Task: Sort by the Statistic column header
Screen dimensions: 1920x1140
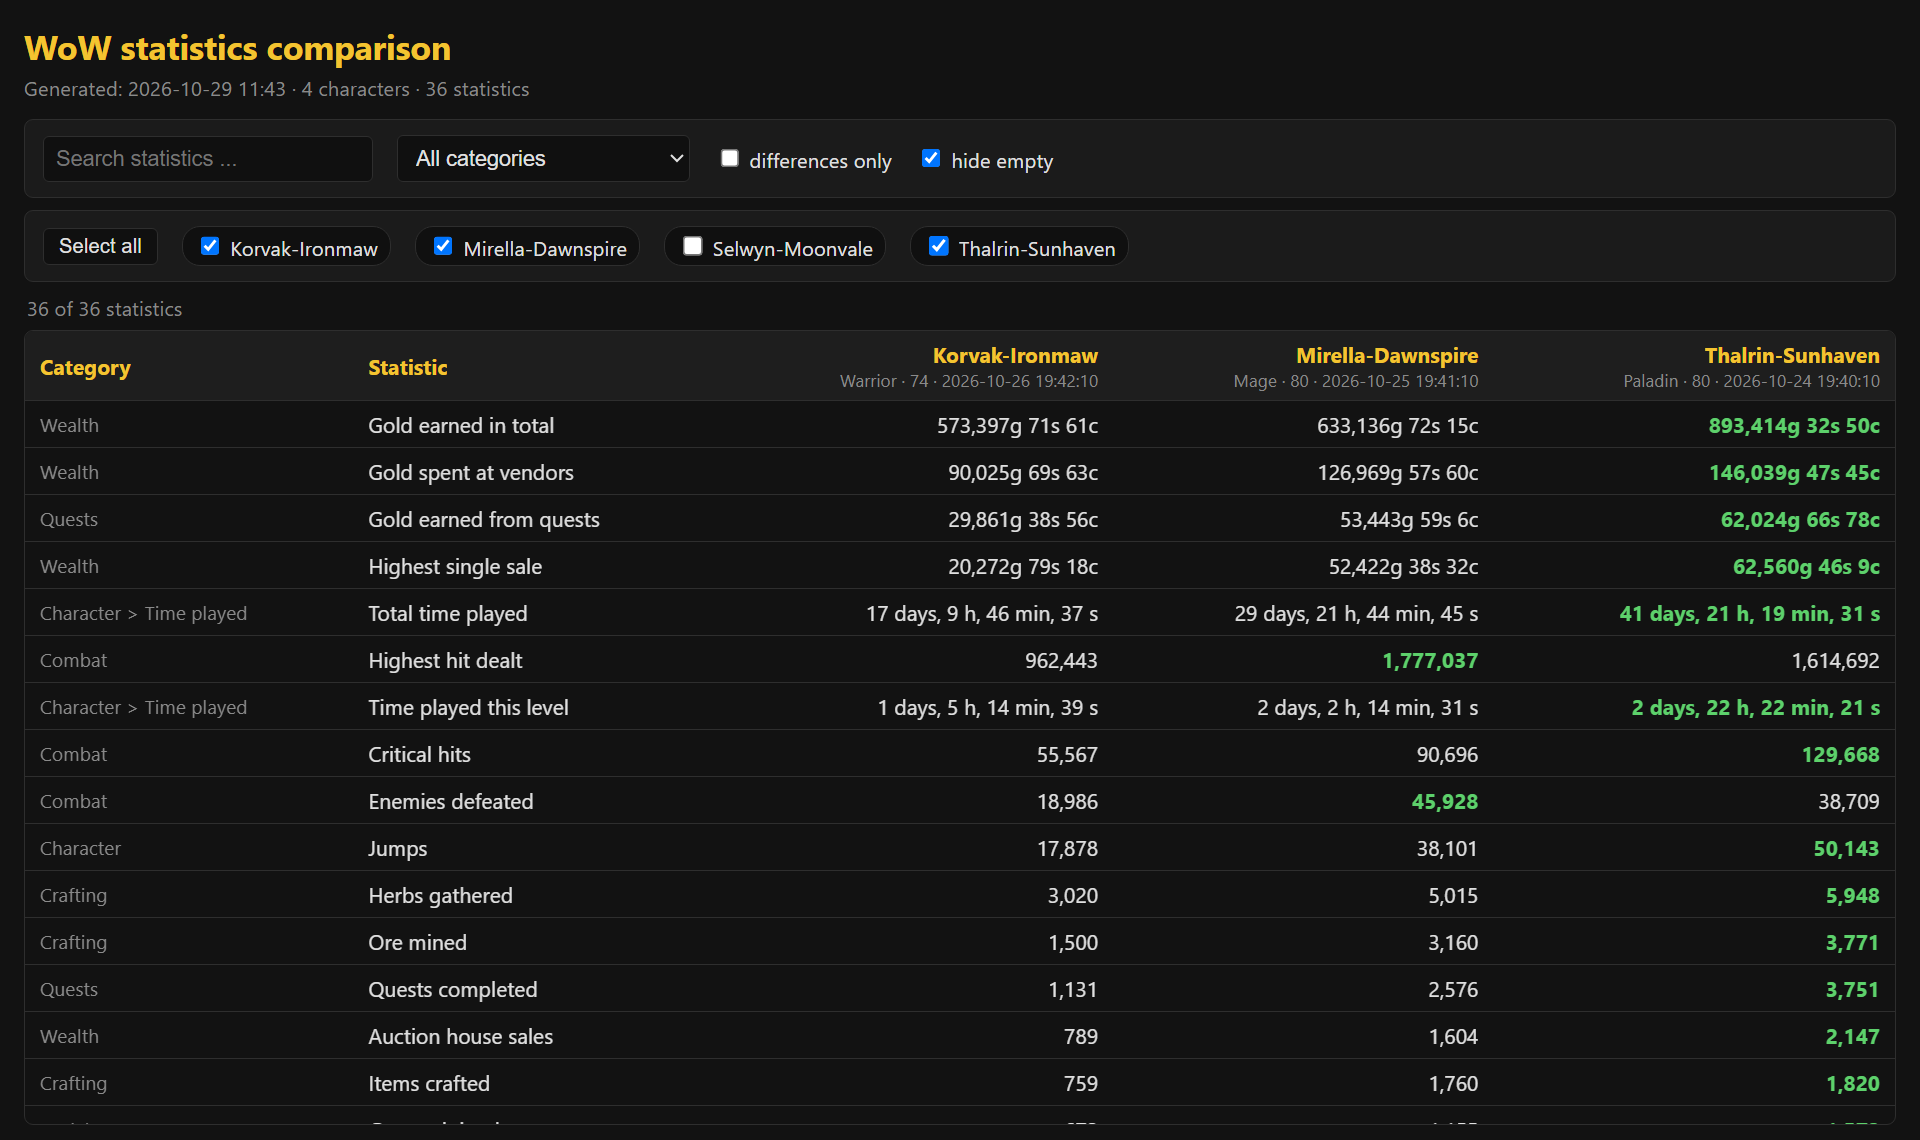Action: 407,367
